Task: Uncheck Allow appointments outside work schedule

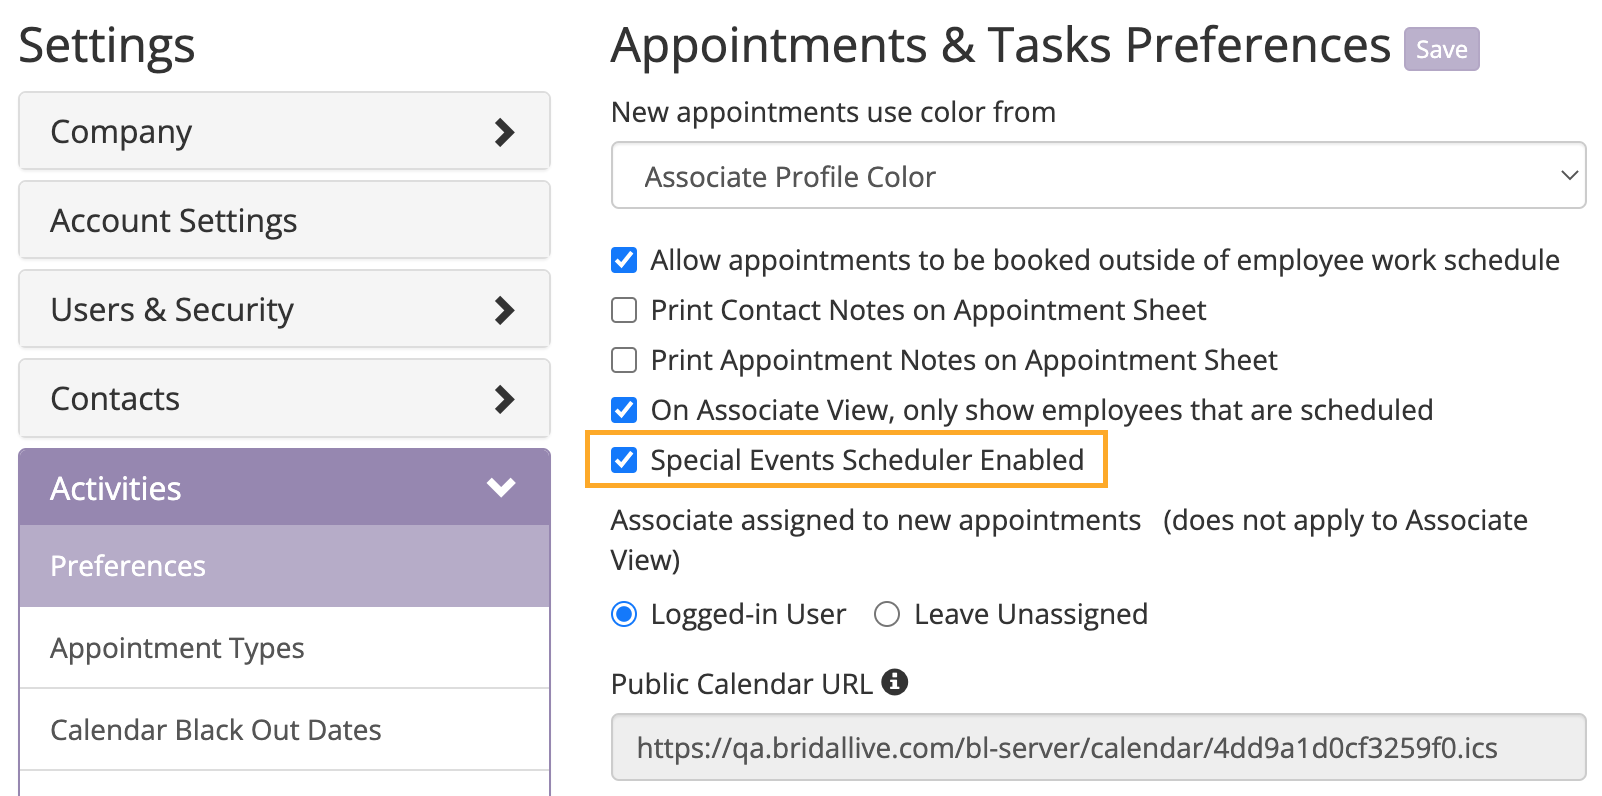Action: click(624, 260)
